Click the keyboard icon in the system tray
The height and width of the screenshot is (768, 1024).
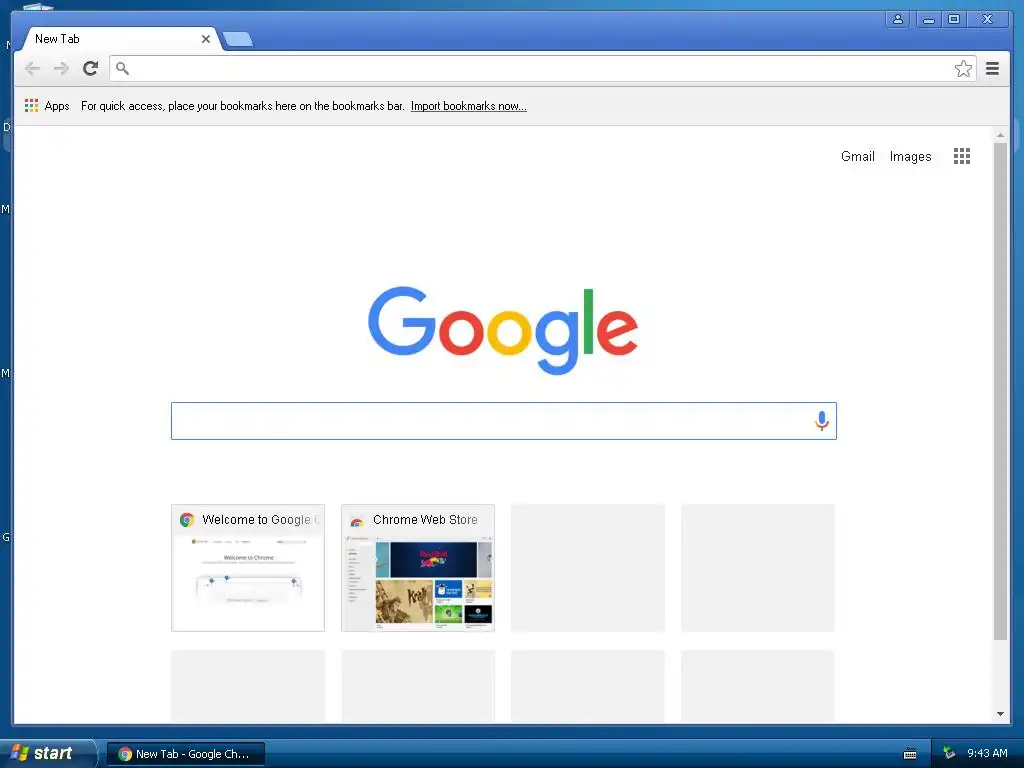coord(910,754)
